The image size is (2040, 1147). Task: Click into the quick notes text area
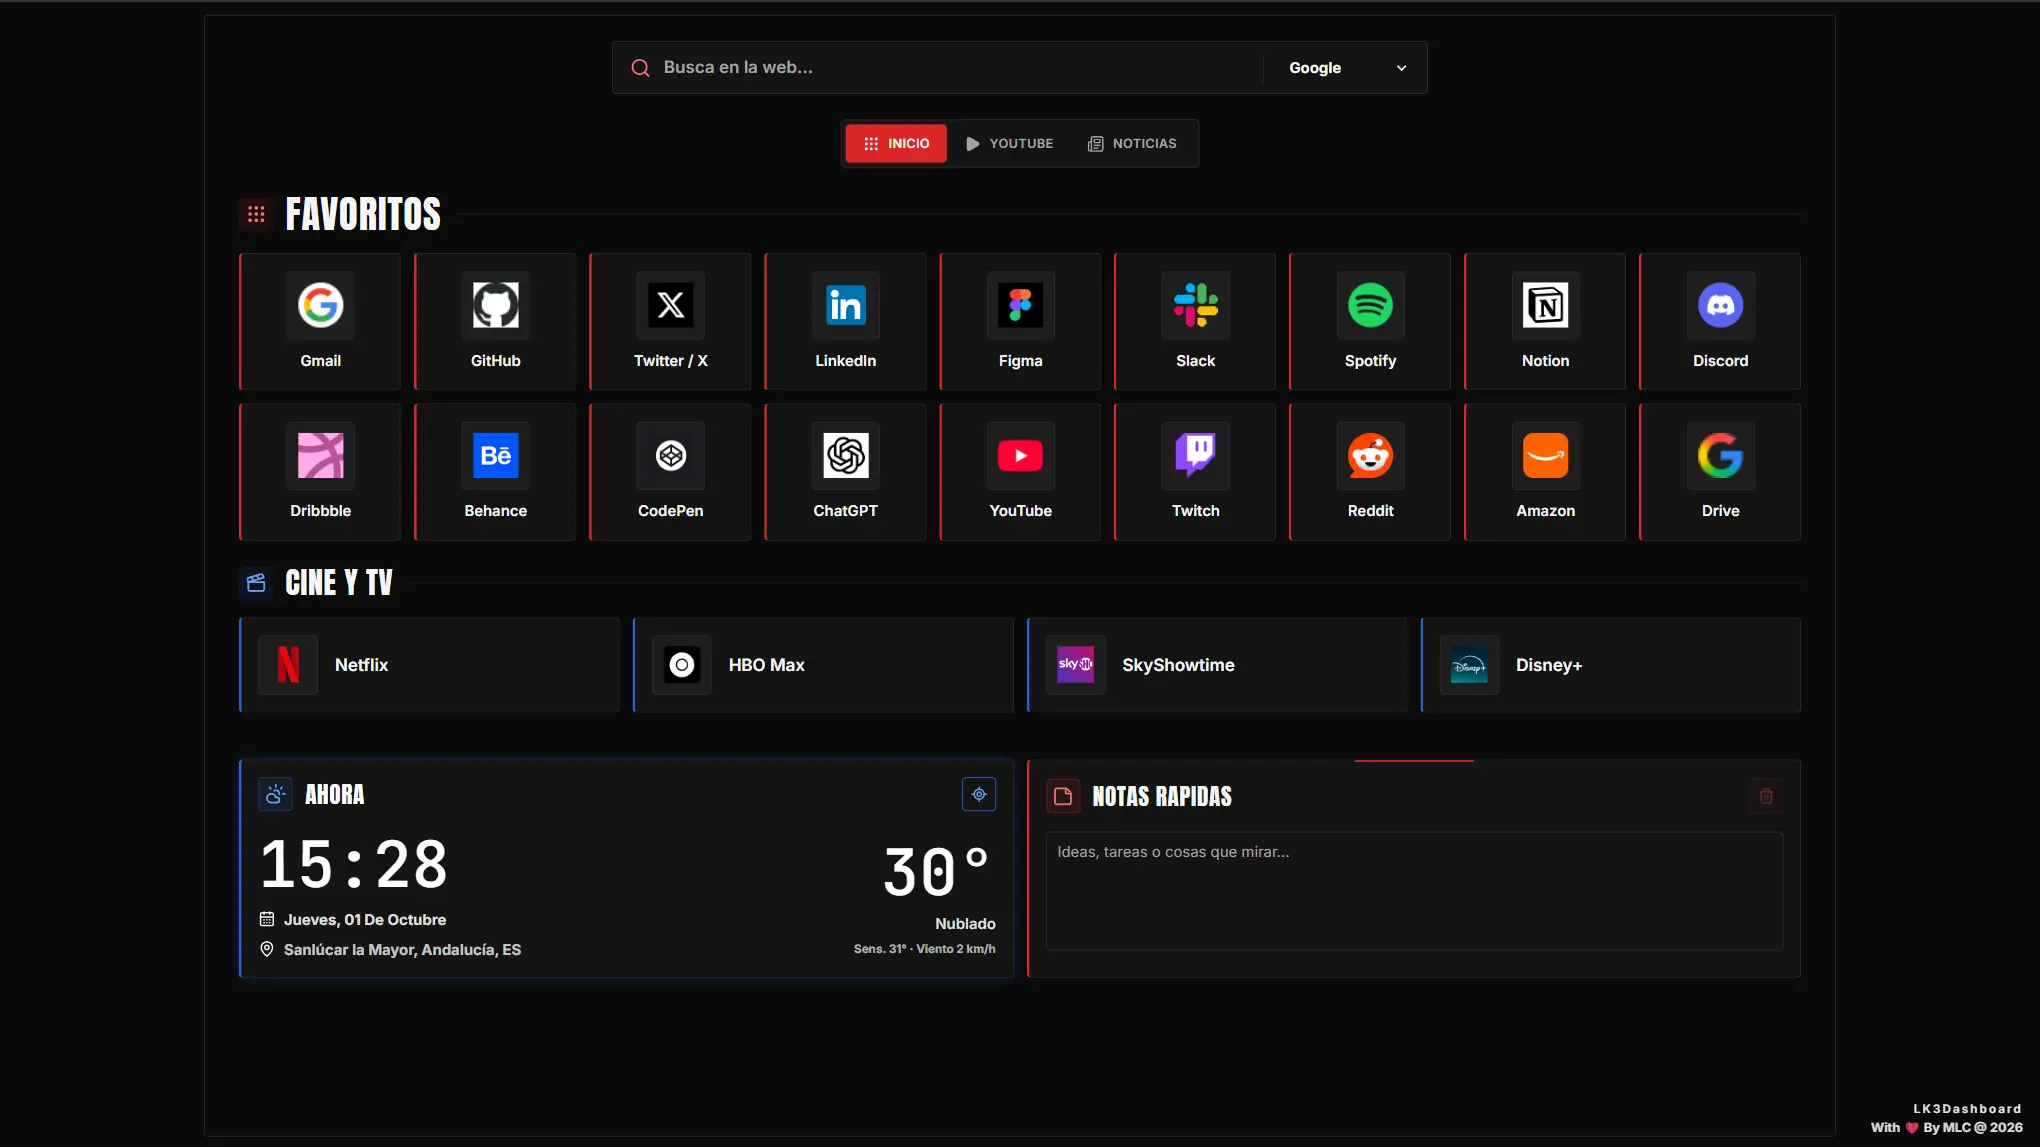click(1414, 891)
